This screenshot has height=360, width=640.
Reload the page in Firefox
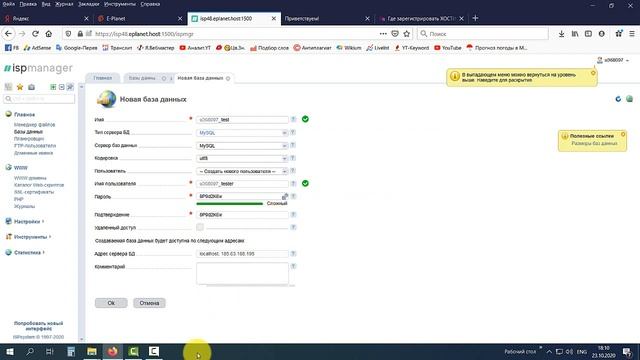point(36,34)
